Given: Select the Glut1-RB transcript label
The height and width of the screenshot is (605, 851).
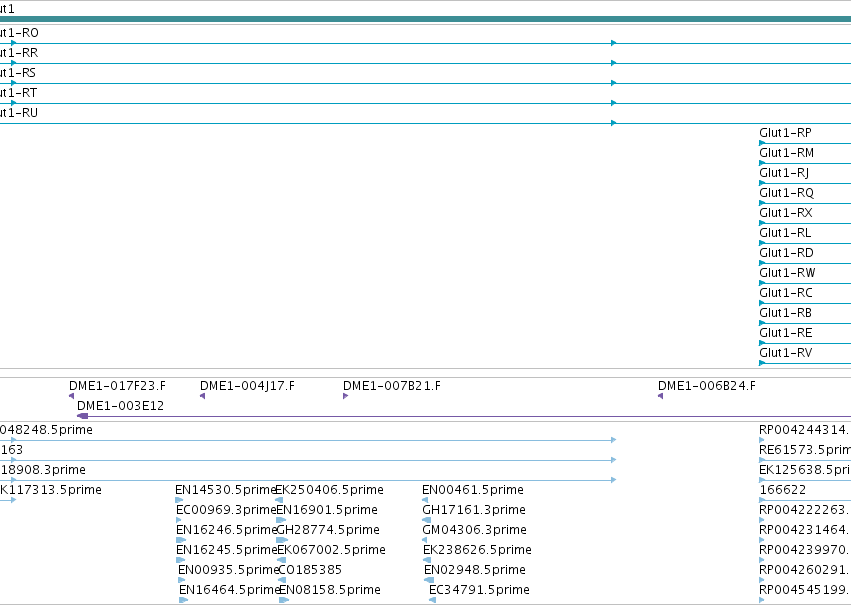Looking at the screenshot, I should pyautogui.click(x=785, y=314).
